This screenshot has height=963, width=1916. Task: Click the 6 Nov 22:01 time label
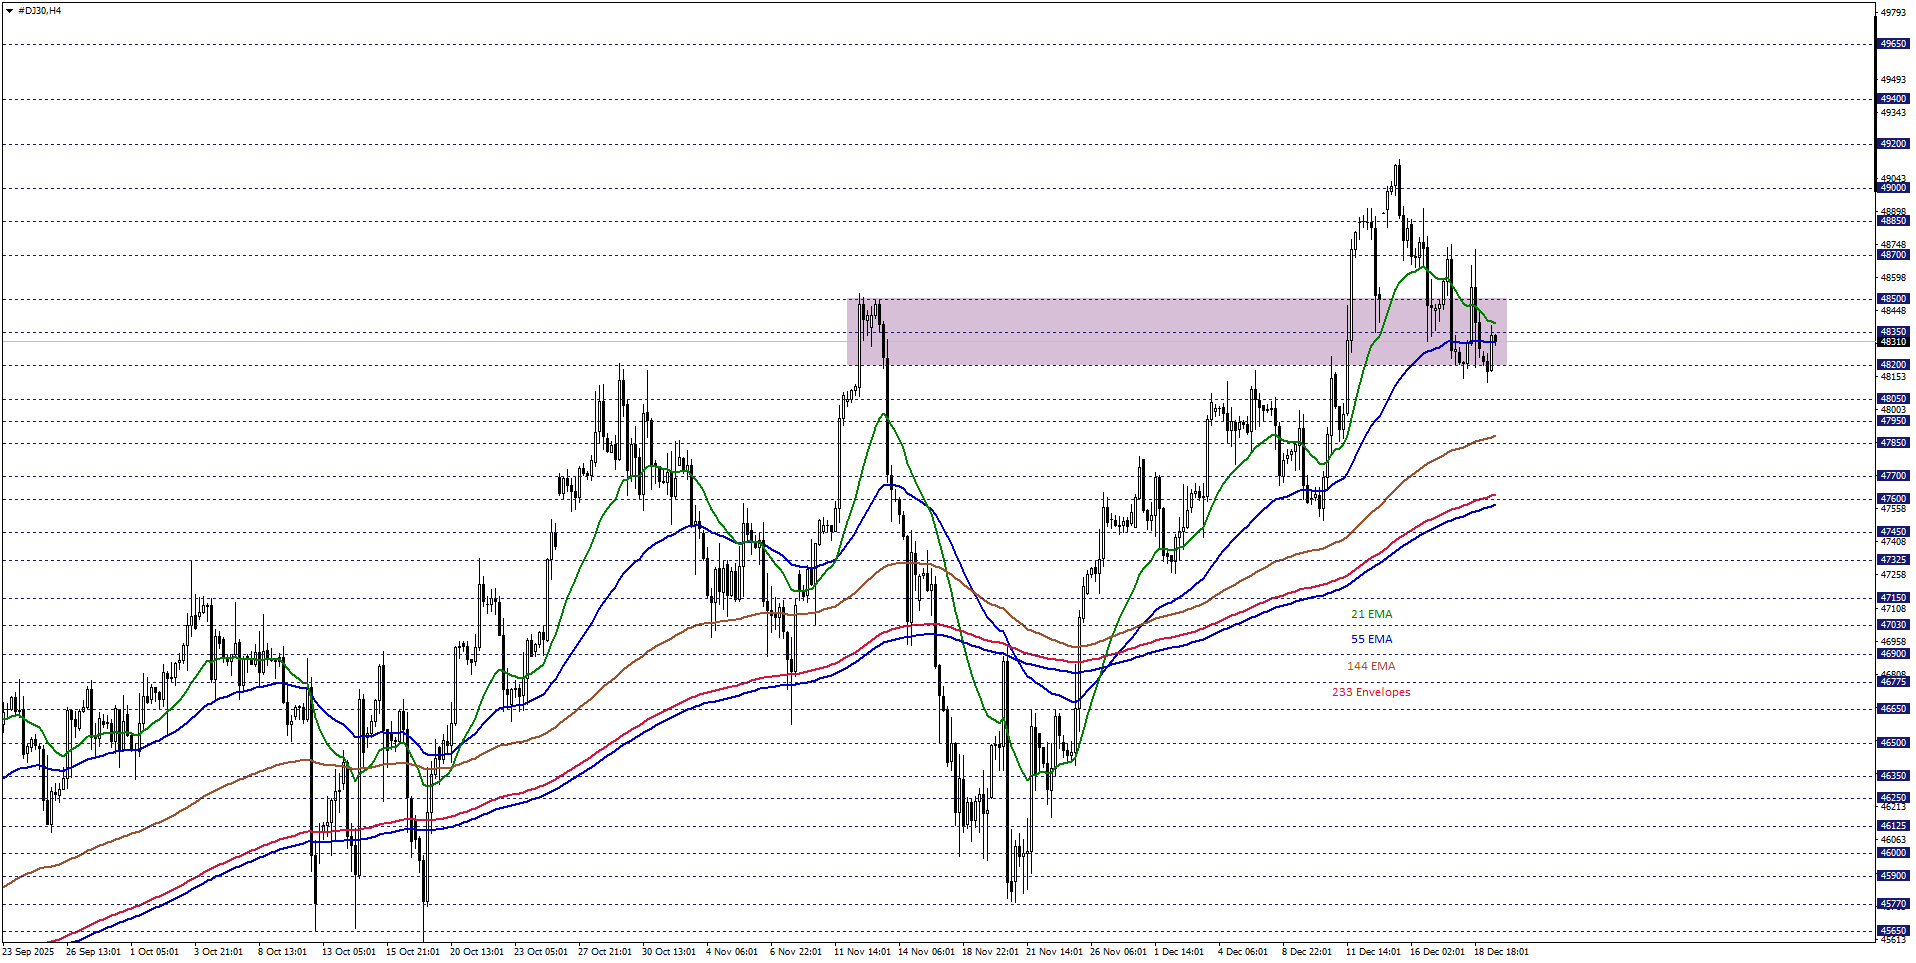pos(796,952)
